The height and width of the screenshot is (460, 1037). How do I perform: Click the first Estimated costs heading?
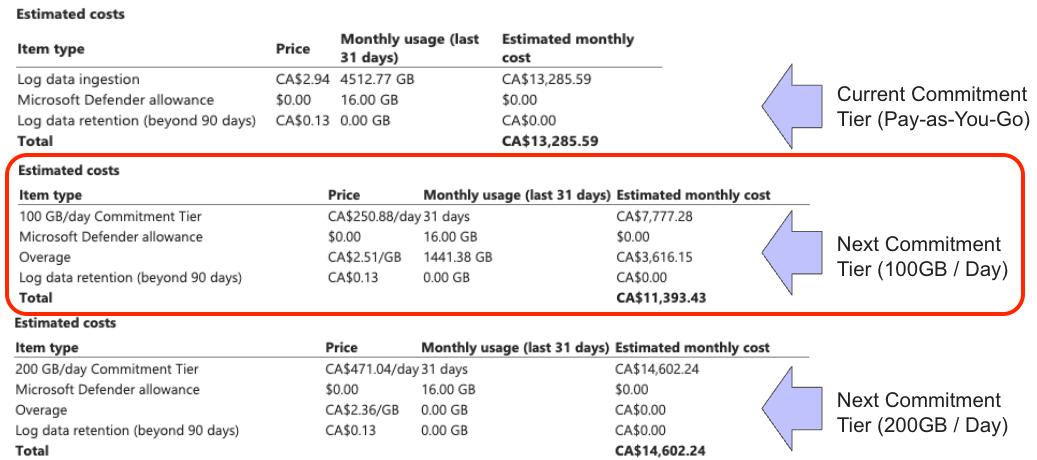[x=70, y=14]
